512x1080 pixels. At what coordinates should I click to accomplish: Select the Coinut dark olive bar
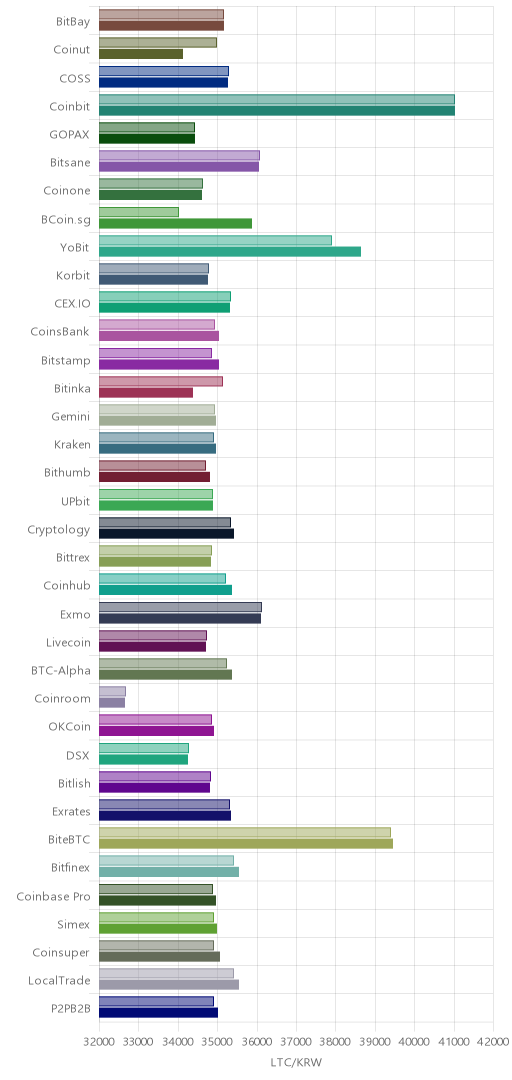pos(141,54)
